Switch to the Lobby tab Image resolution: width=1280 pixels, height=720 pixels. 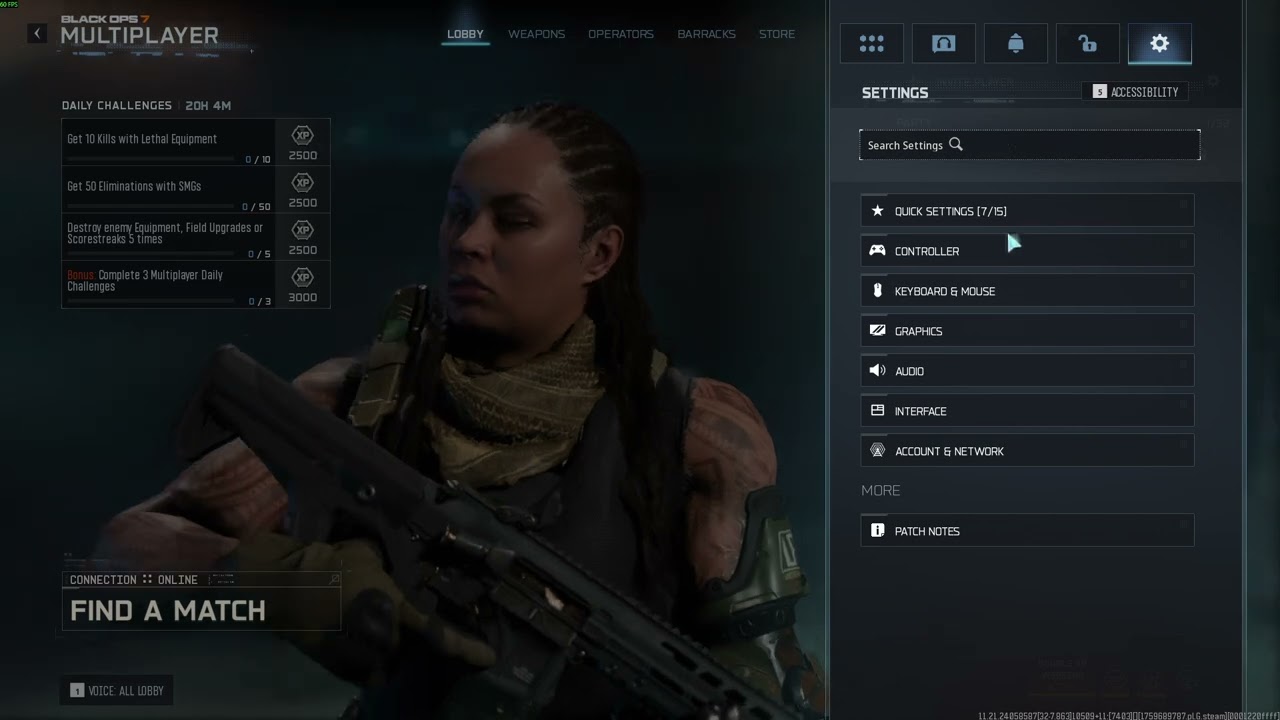click(465, 34)
